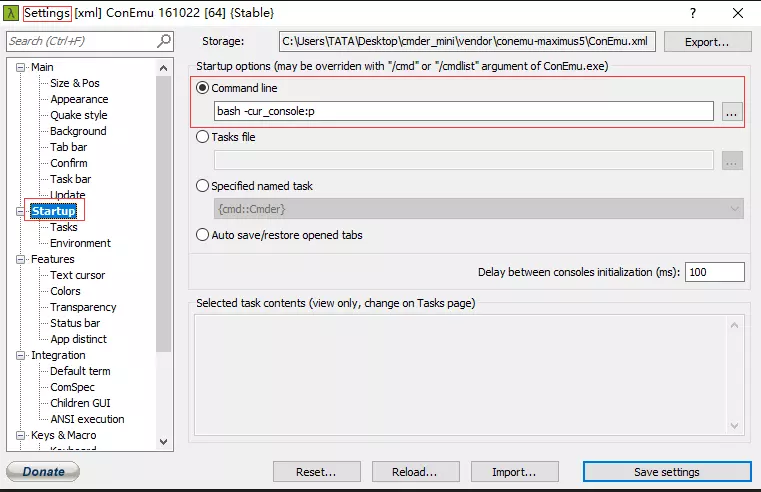Screen dimensions: 761x492
Task: Select the Integration tree item
Action: (58, 355)
